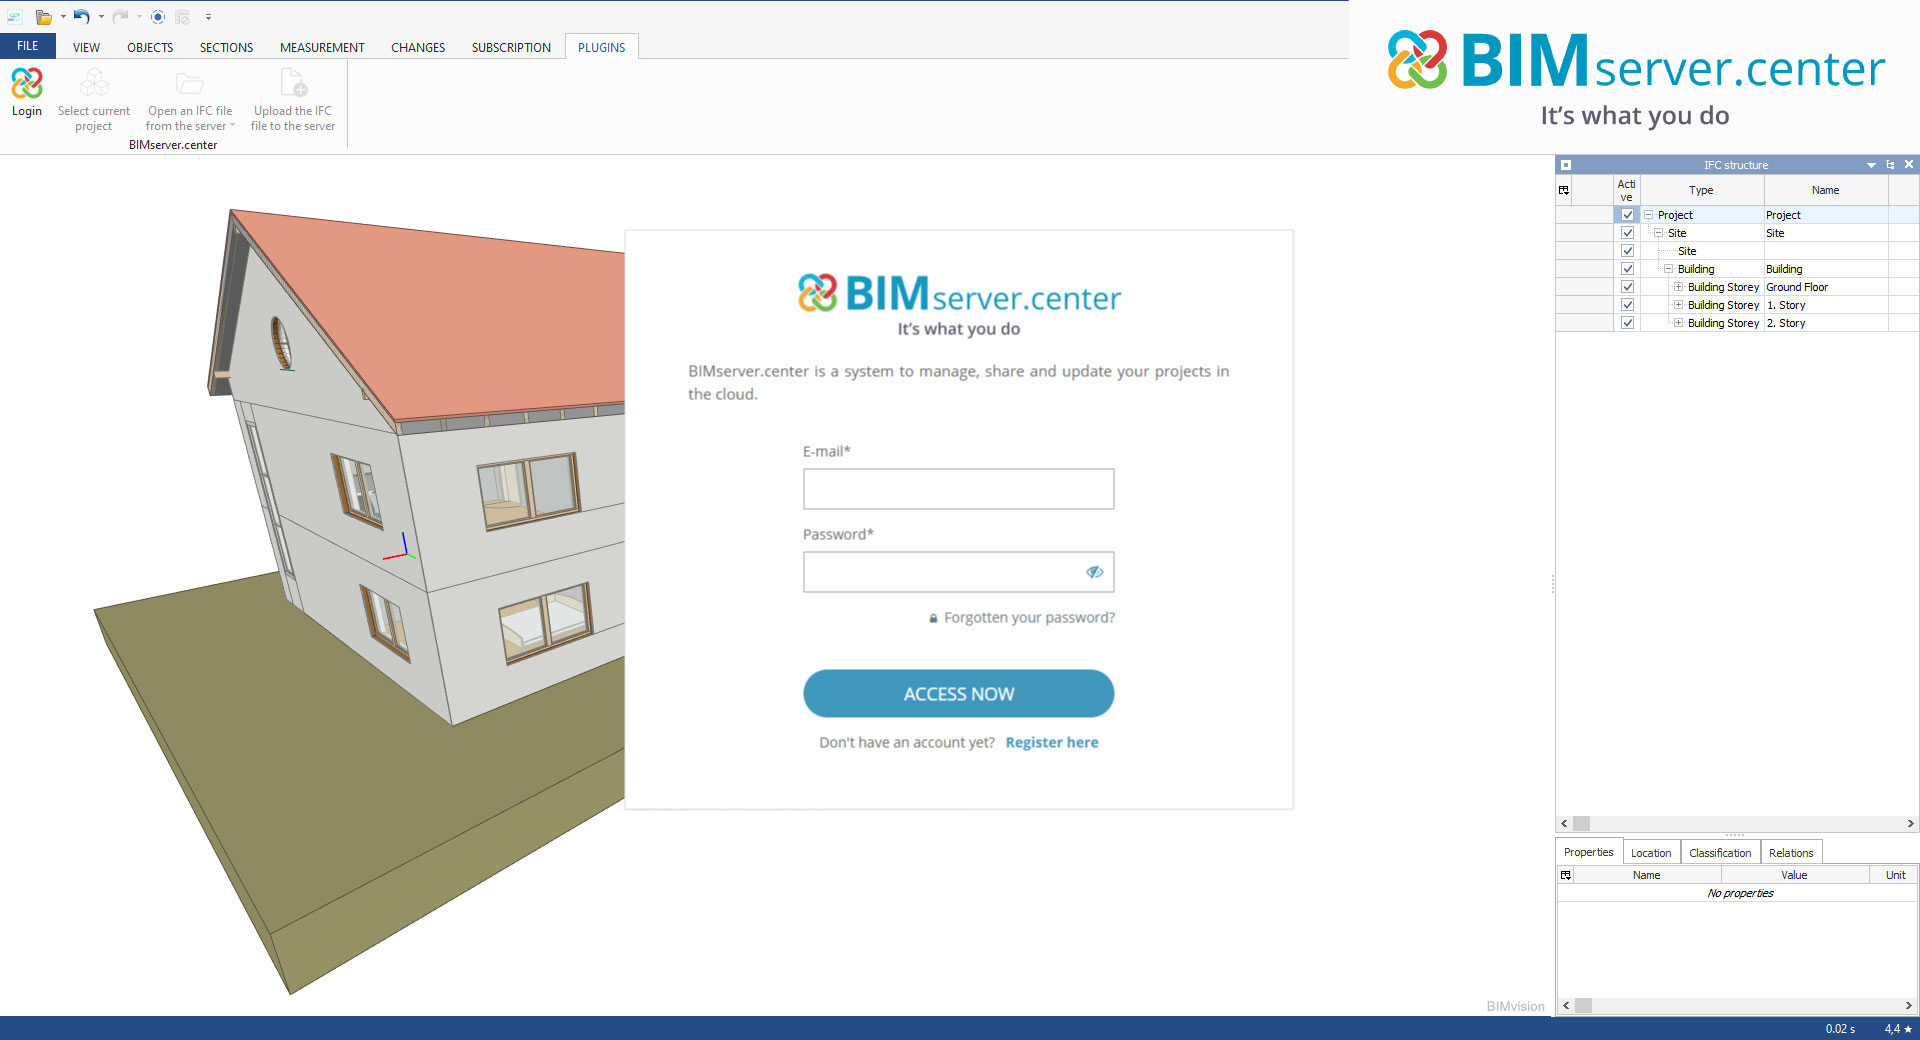Click the padlock icon beside Forgotten your password
Screen dimensions: 1920x1040
(933, 618)
